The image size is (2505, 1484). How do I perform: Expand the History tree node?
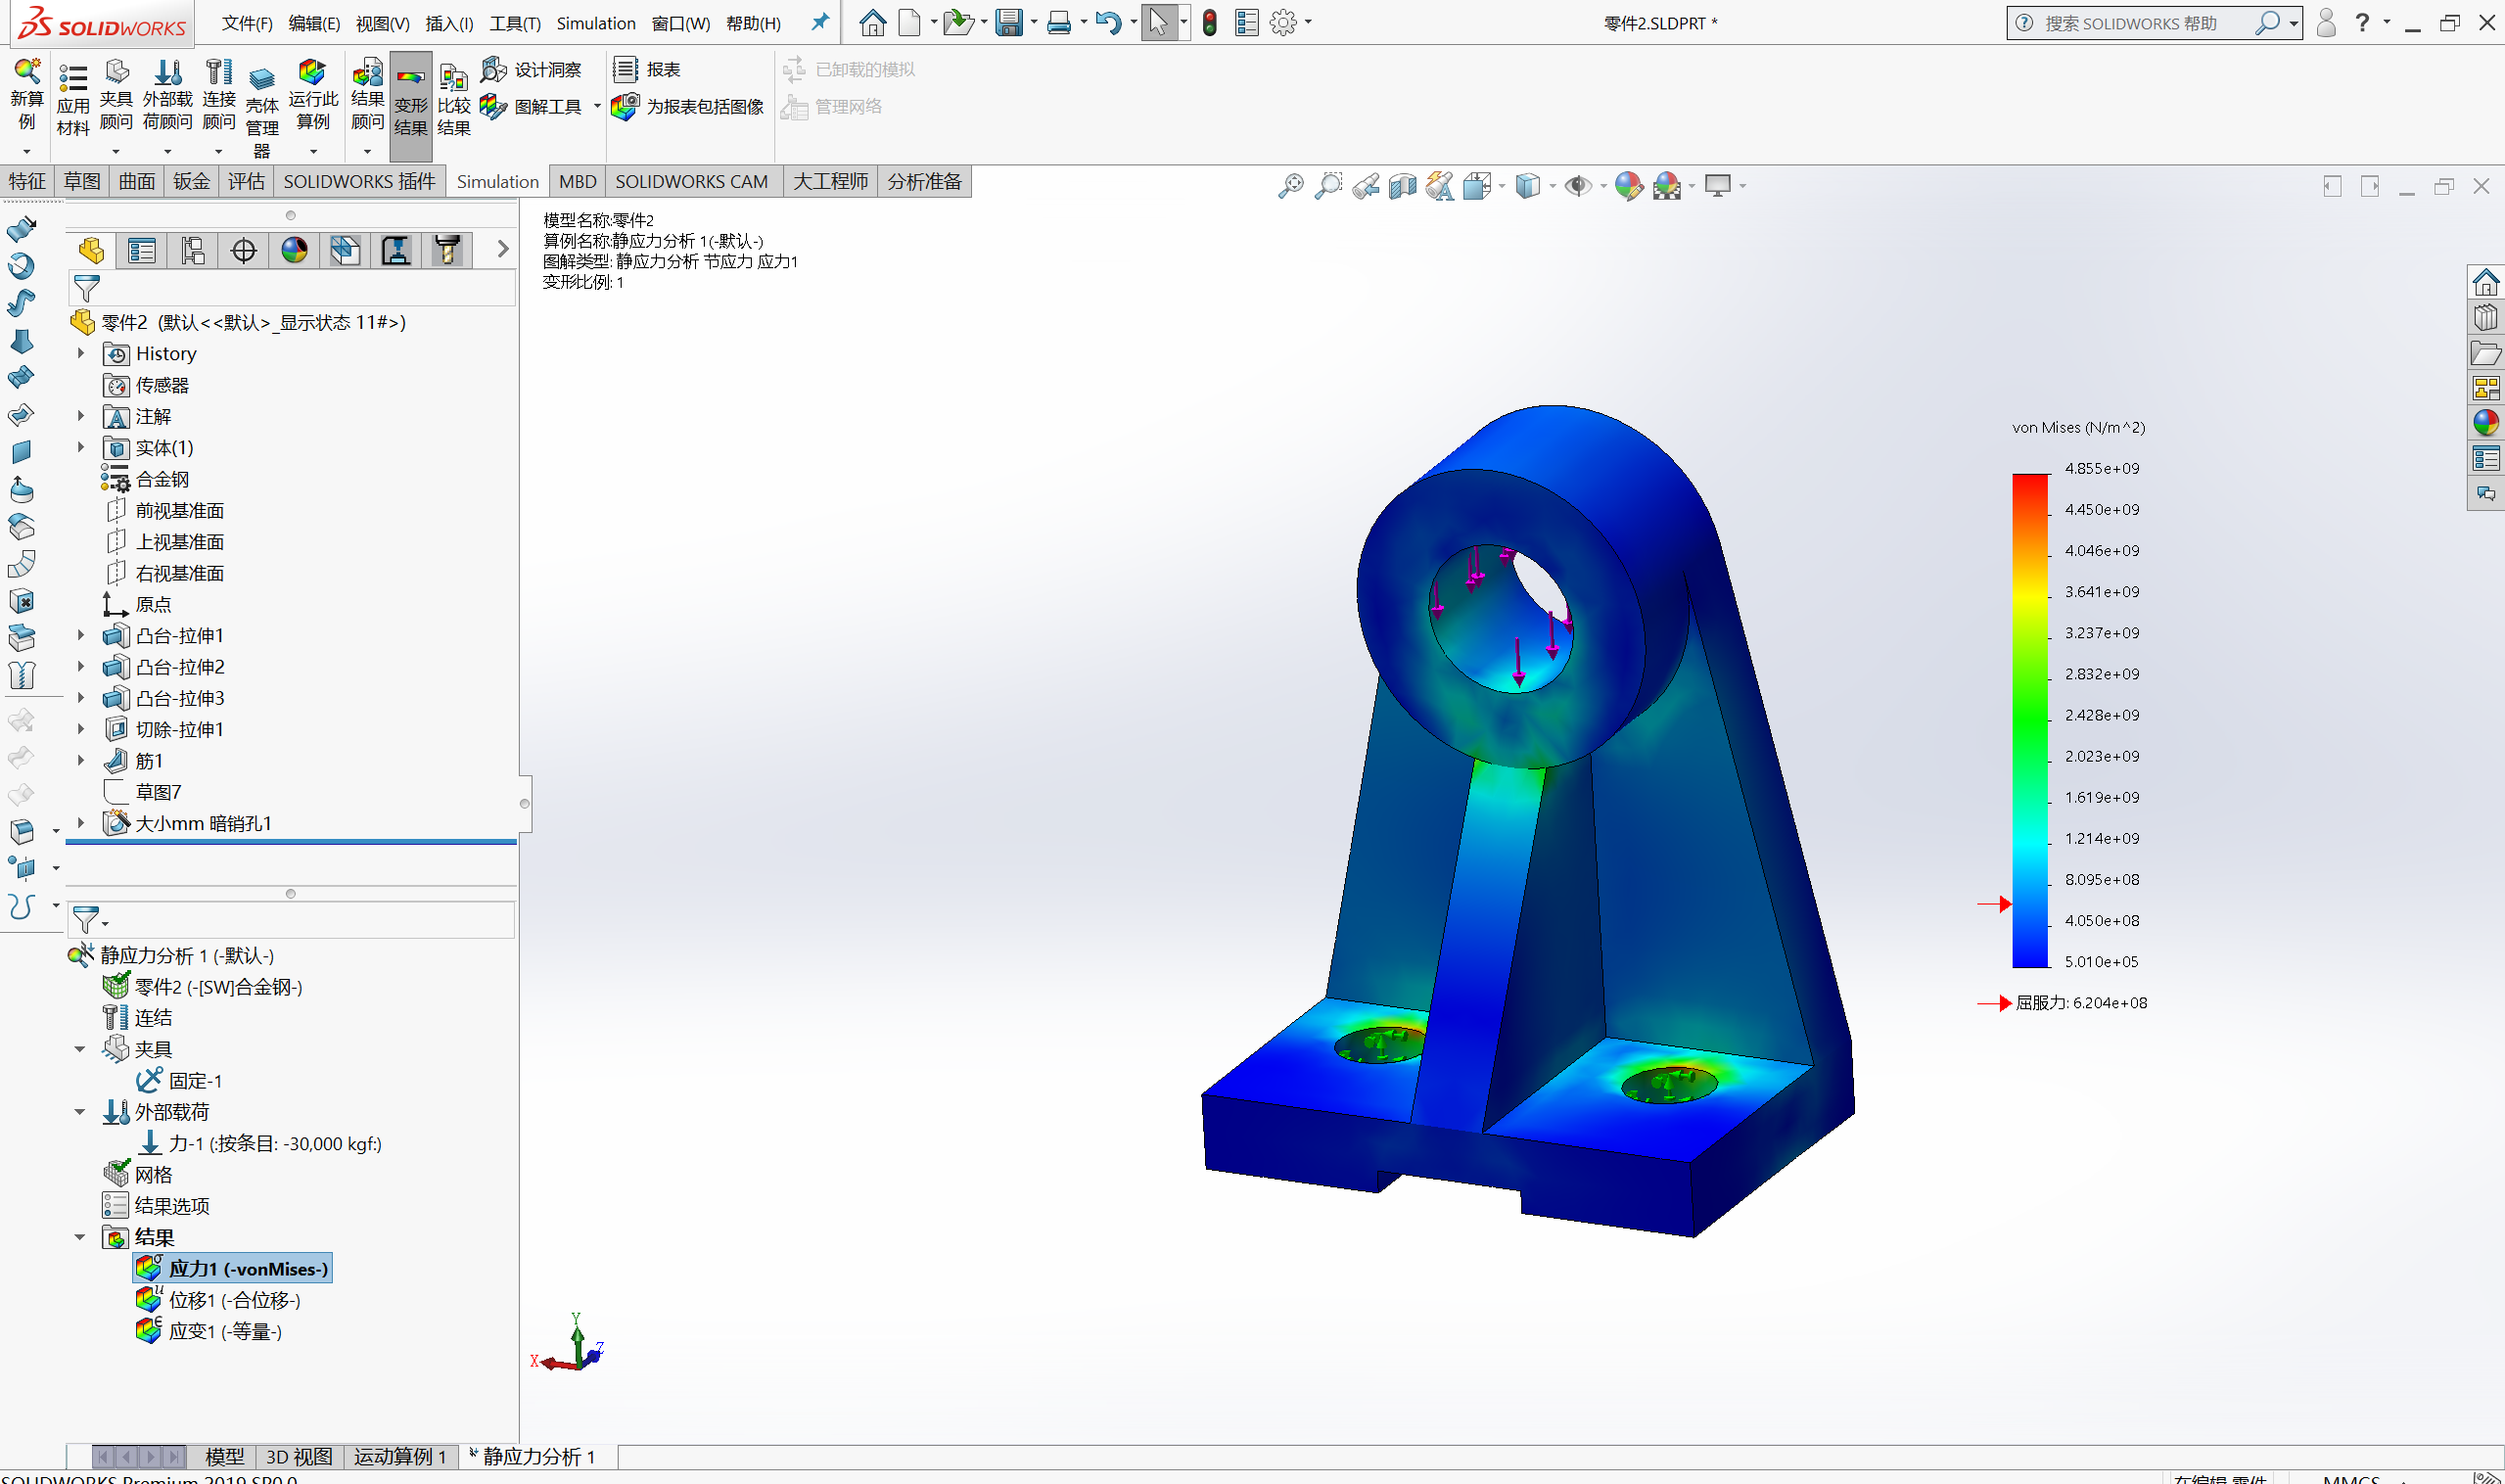pyautogui.click(x=81, y=353)
